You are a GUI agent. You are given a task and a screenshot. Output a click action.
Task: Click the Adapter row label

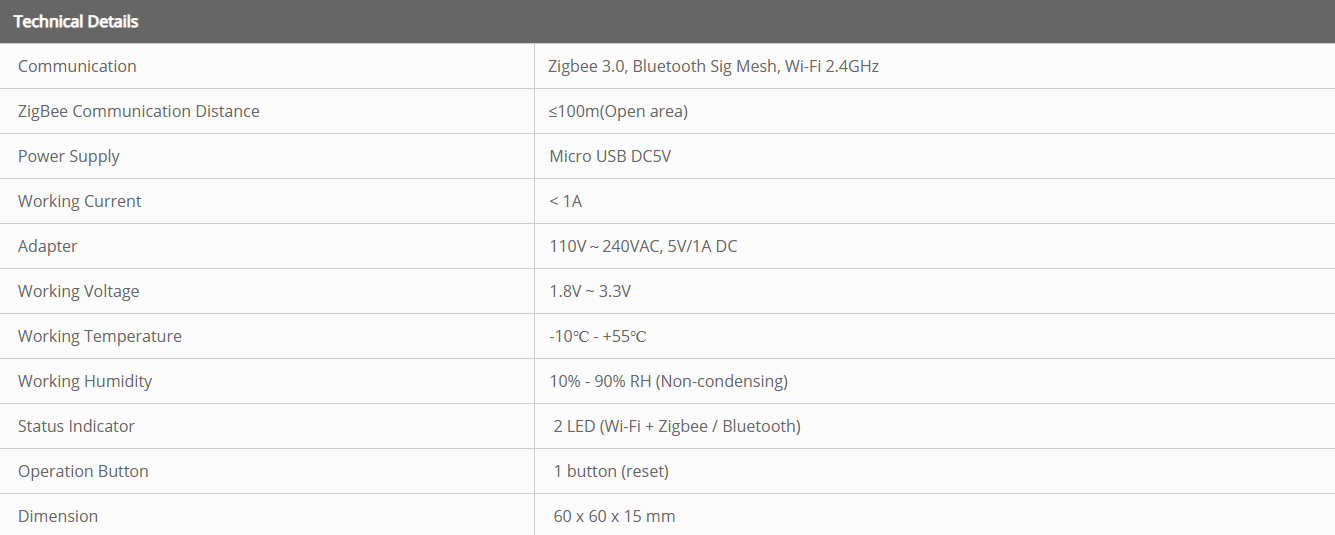coord(47,246)
